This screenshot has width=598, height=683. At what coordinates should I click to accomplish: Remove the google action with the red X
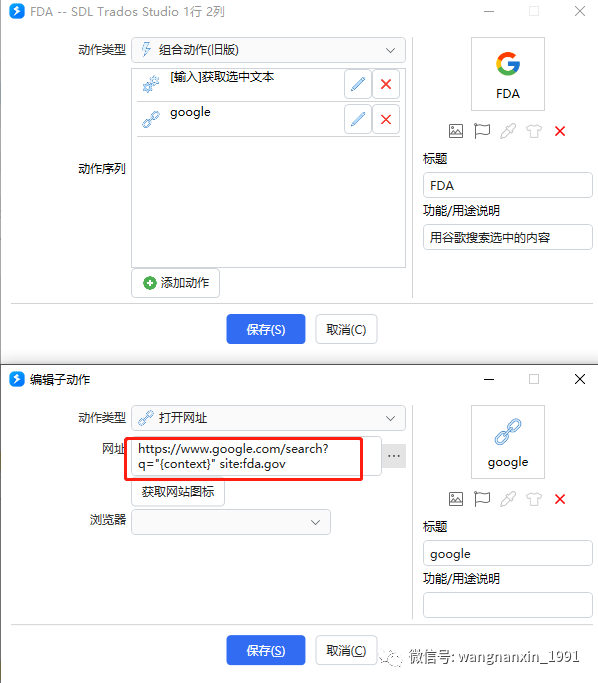(x=386, y=119)
